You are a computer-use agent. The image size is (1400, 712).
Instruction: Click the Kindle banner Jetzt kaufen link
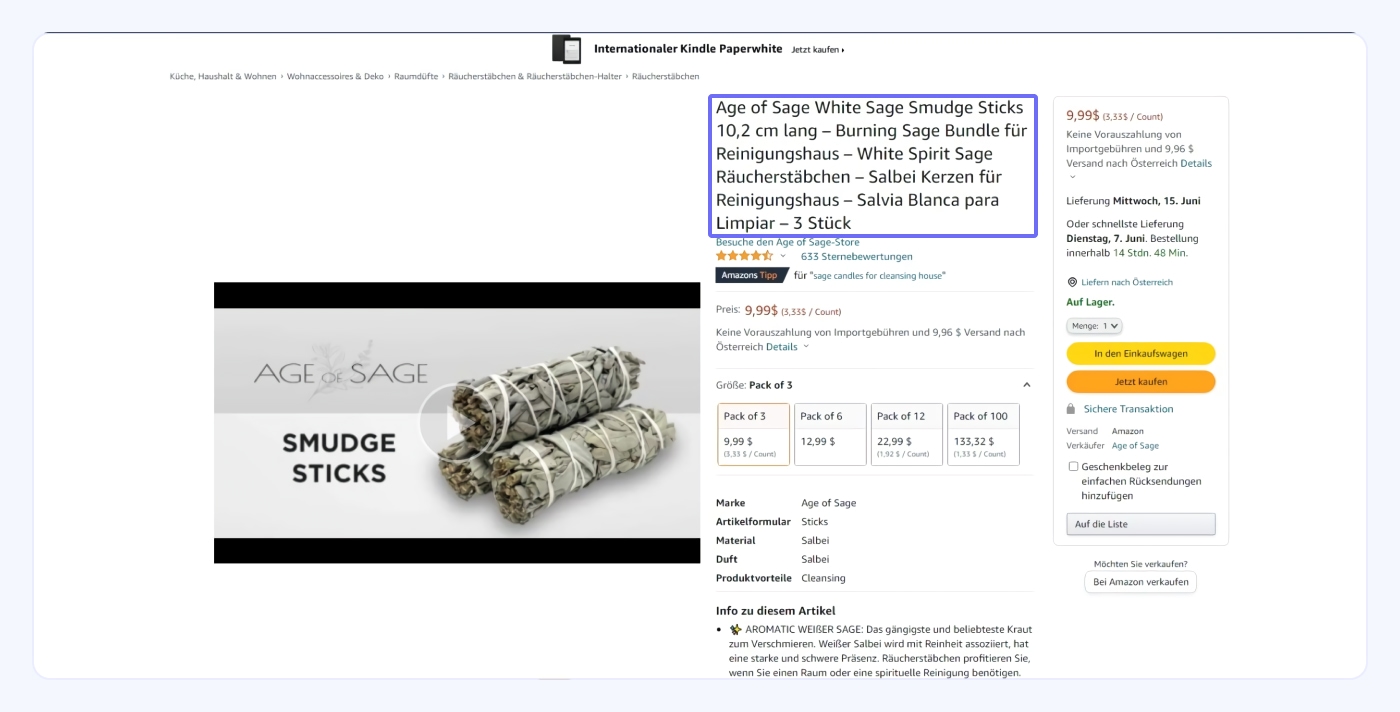pyautogui.click(x=817, y=49)
